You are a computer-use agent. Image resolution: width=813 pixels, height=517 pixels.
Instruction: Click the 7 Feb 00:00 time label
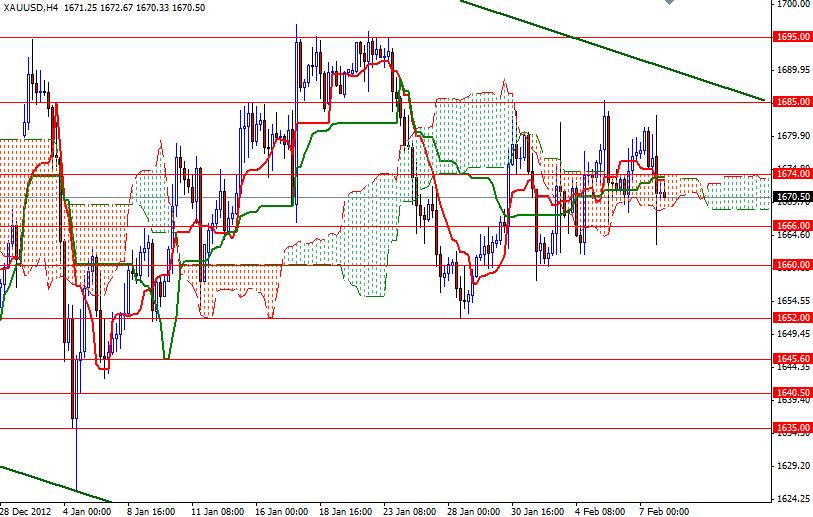coord(664,509)
